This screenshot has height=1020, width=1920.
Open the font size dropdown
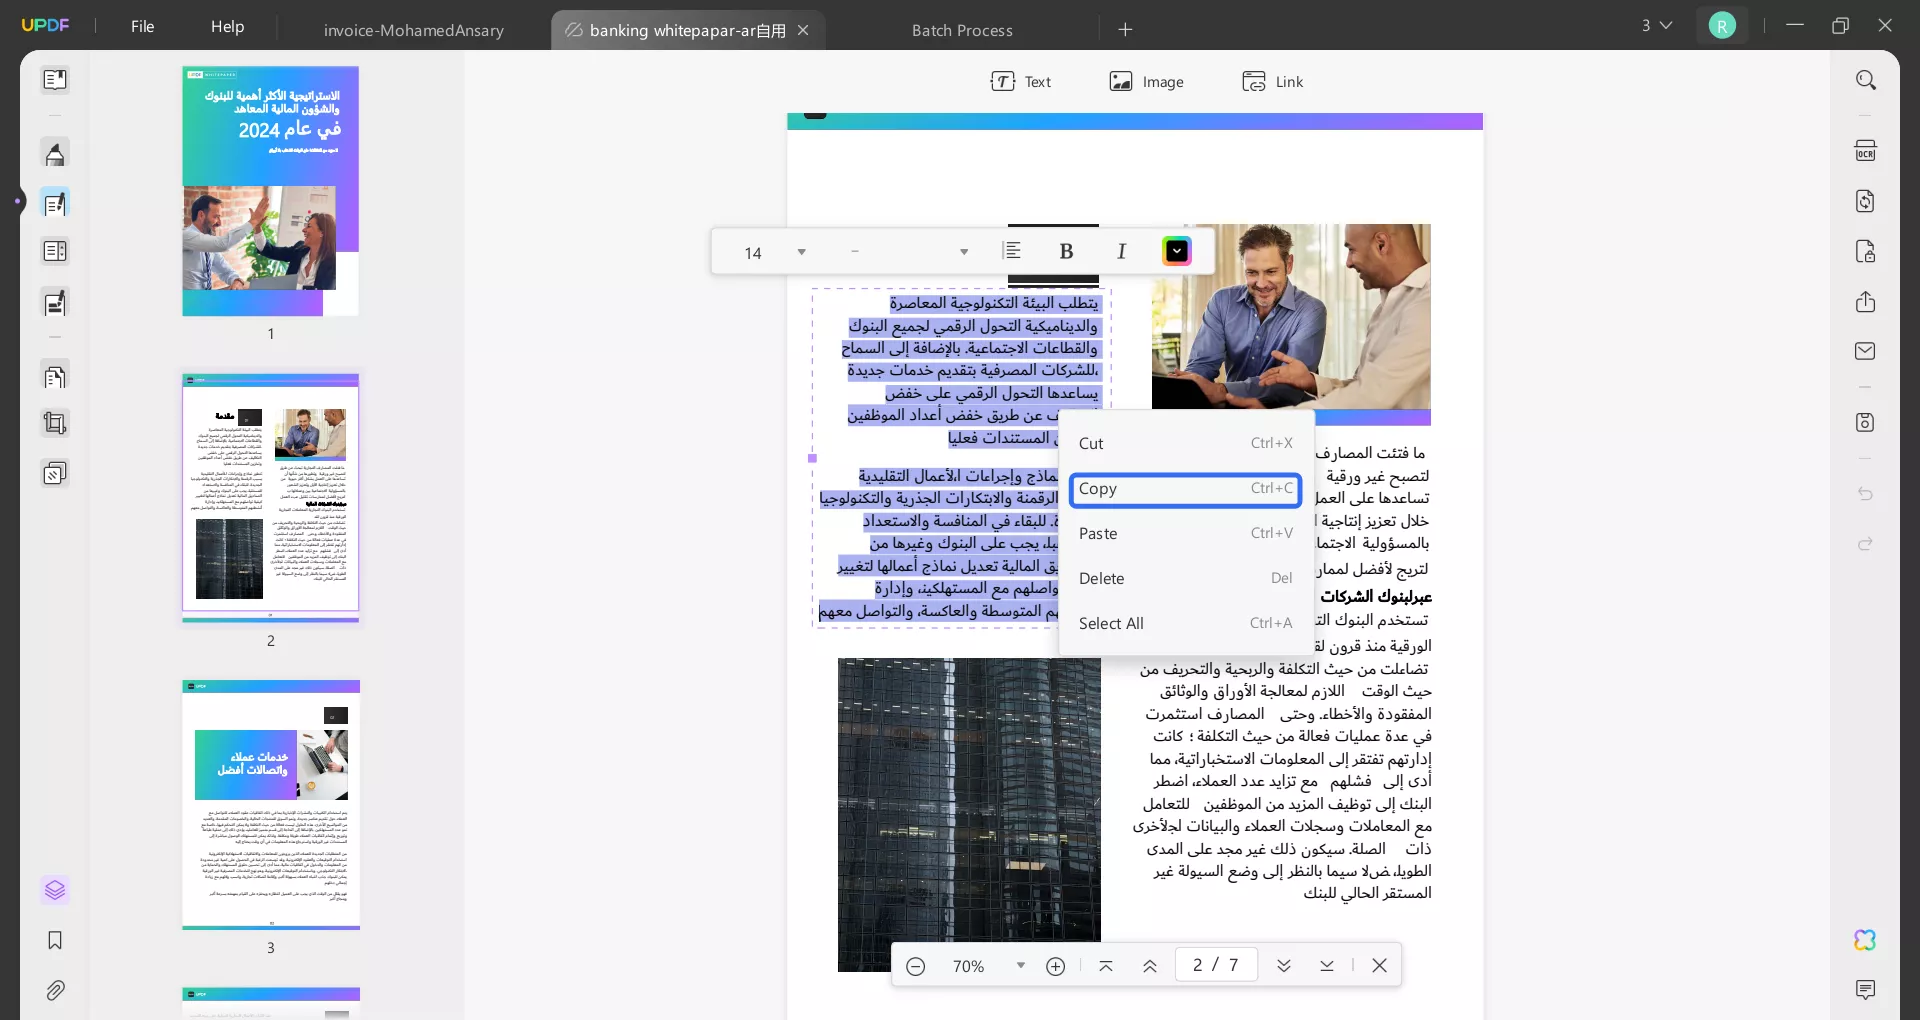[800, 252]
